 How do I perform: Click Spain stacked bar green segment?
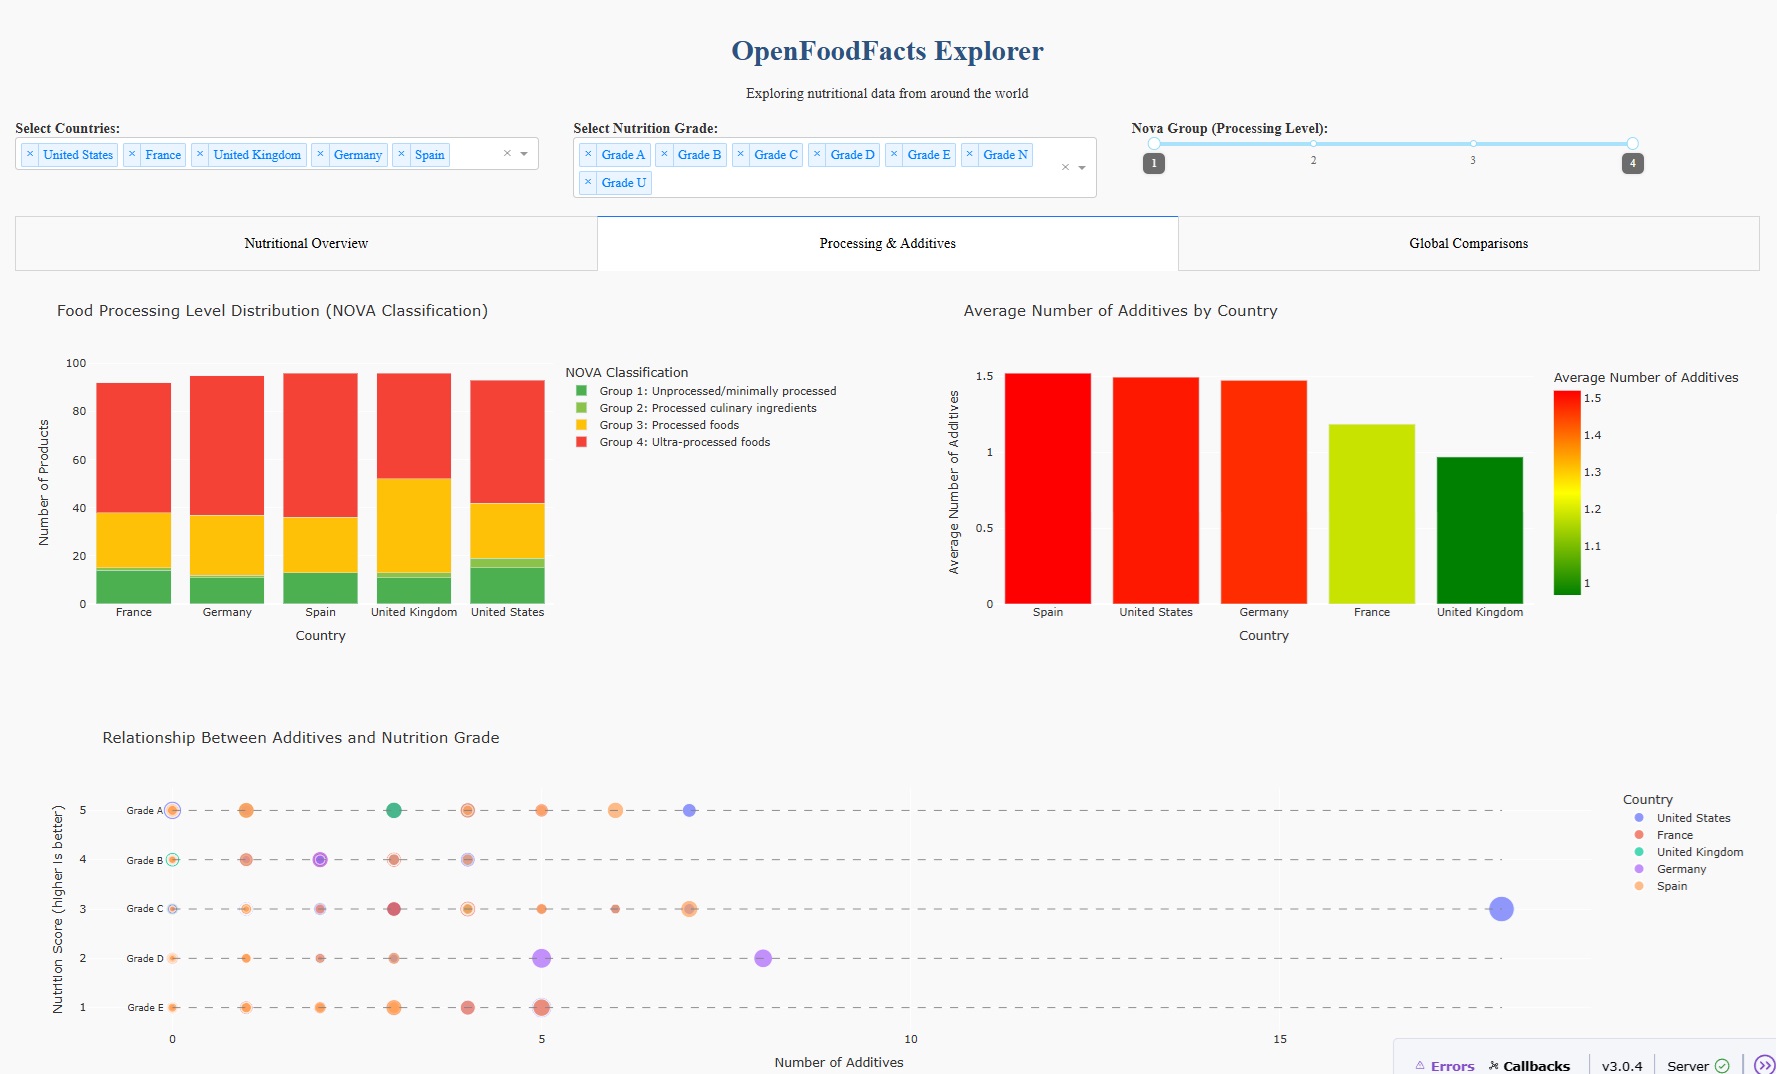[x=320, y=588]
